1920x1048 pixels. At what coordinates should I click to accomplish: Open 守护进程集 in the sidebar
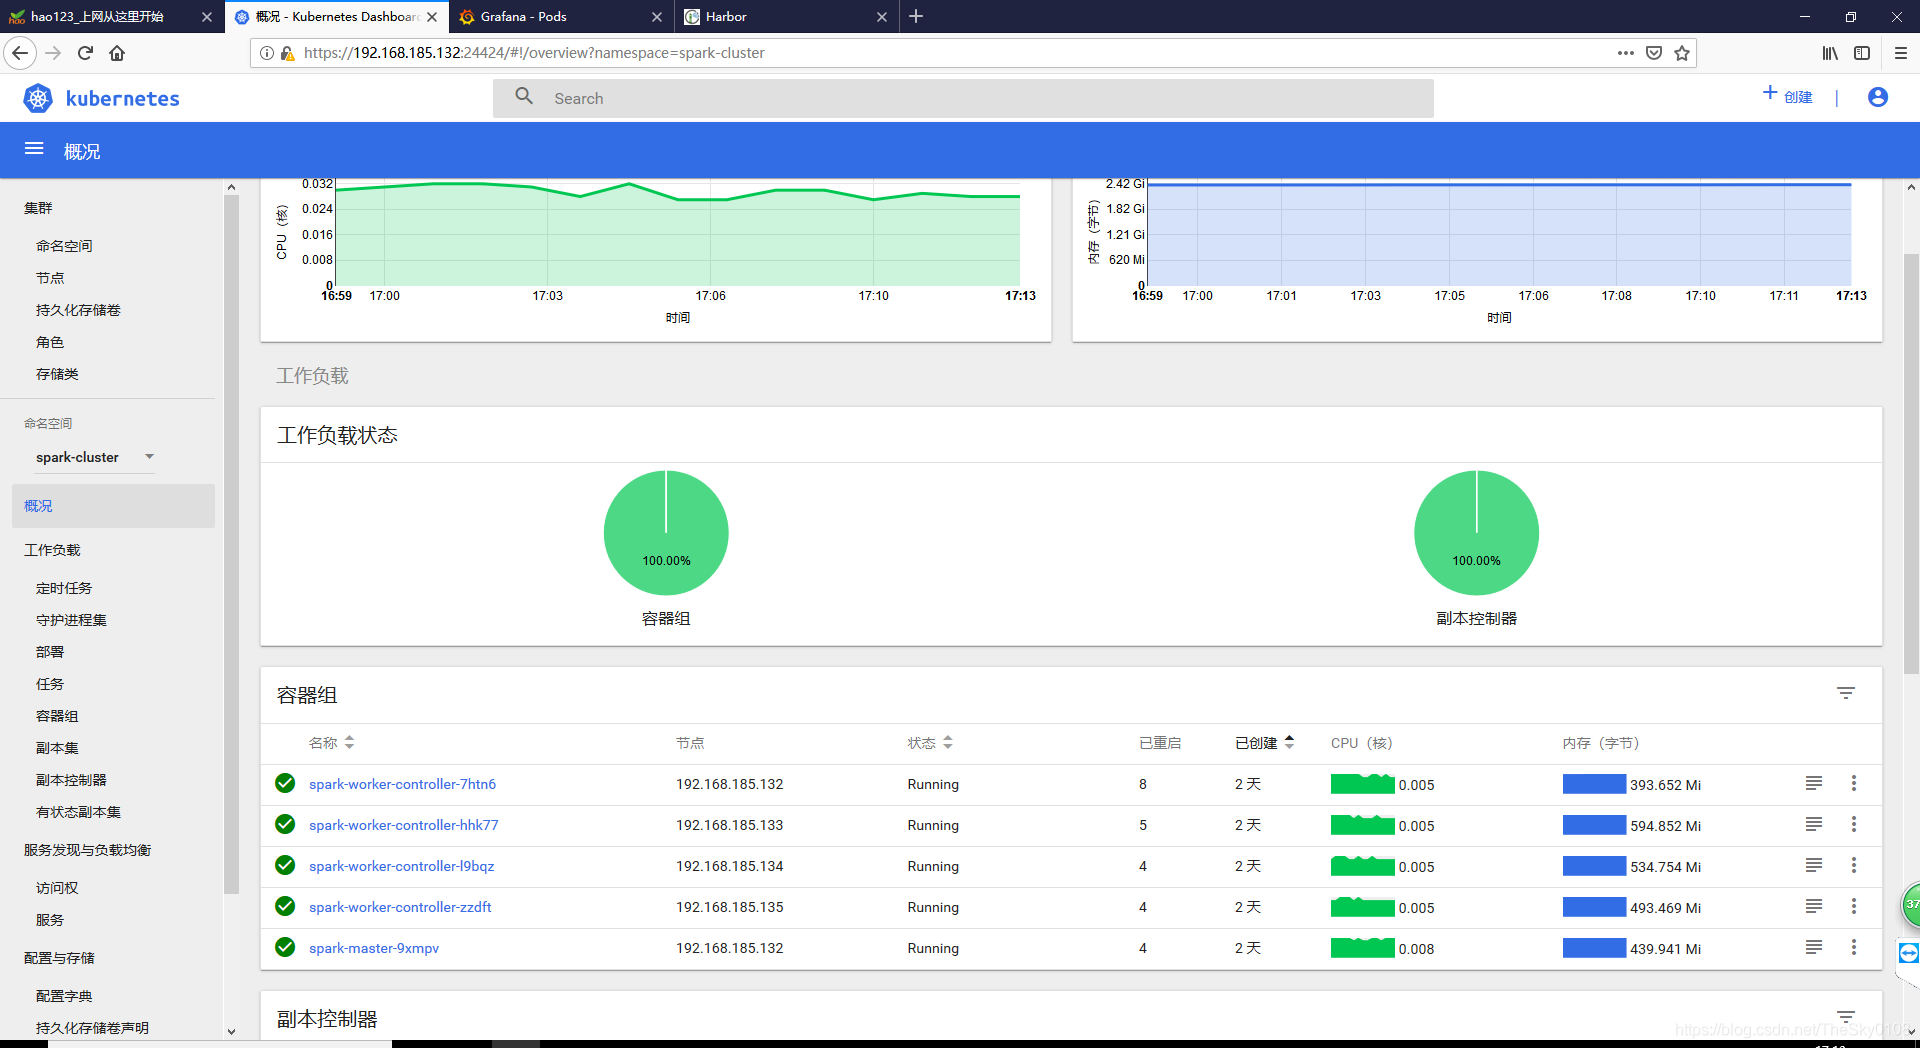coord(71,620)
